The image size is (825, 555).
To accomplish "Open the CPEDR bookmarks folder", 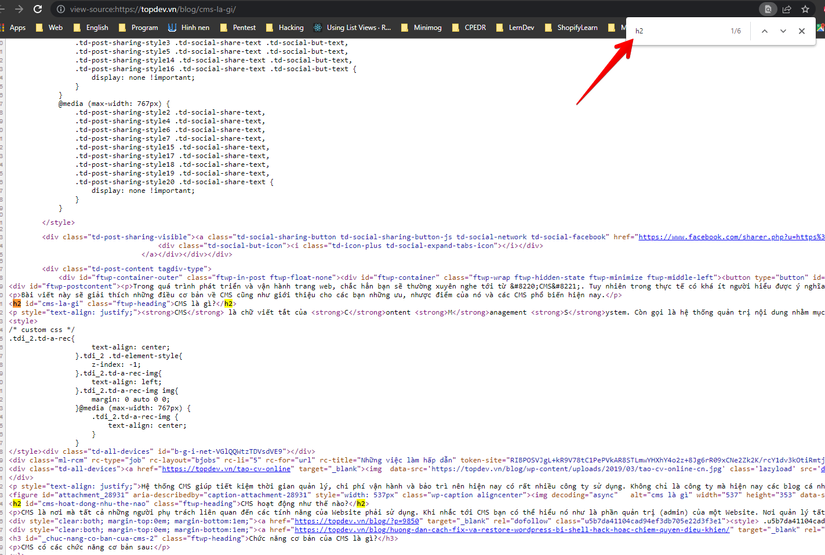I will [469, 27].
